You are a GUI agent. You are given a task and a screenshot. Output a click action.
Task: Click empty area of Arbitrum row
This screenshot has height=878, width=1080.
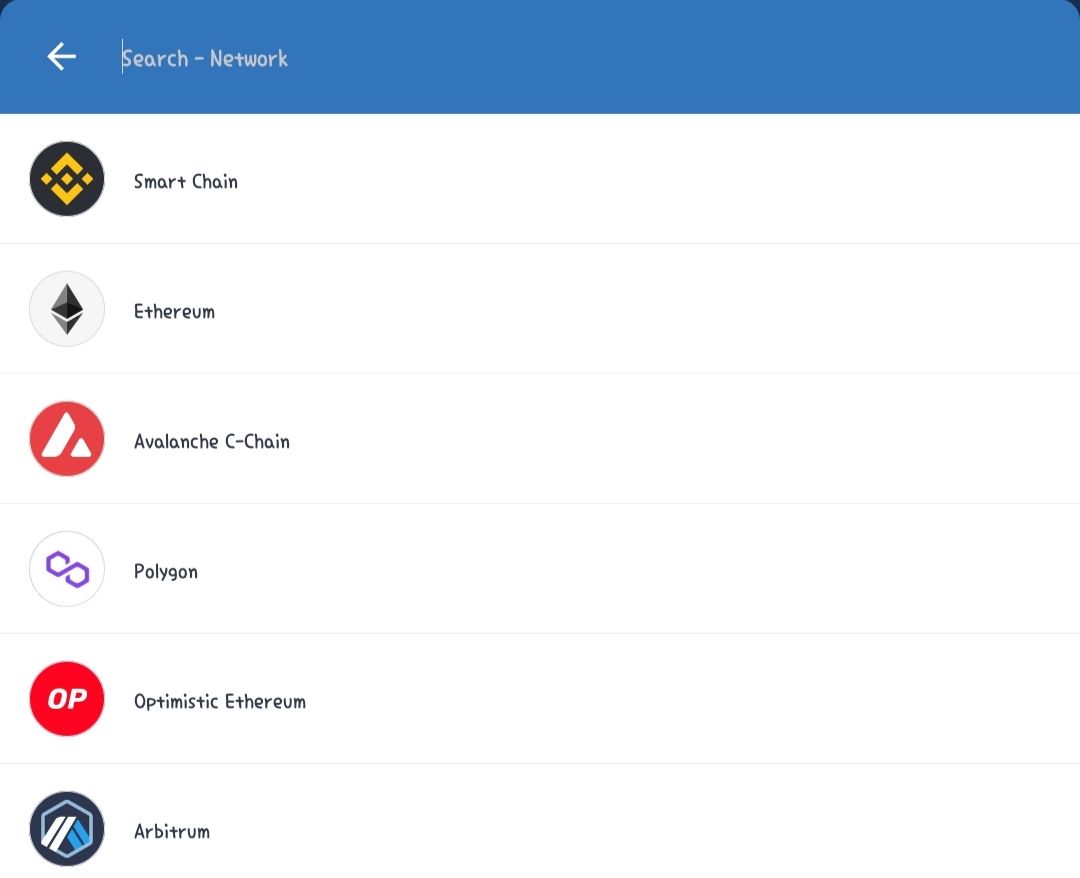654,828
